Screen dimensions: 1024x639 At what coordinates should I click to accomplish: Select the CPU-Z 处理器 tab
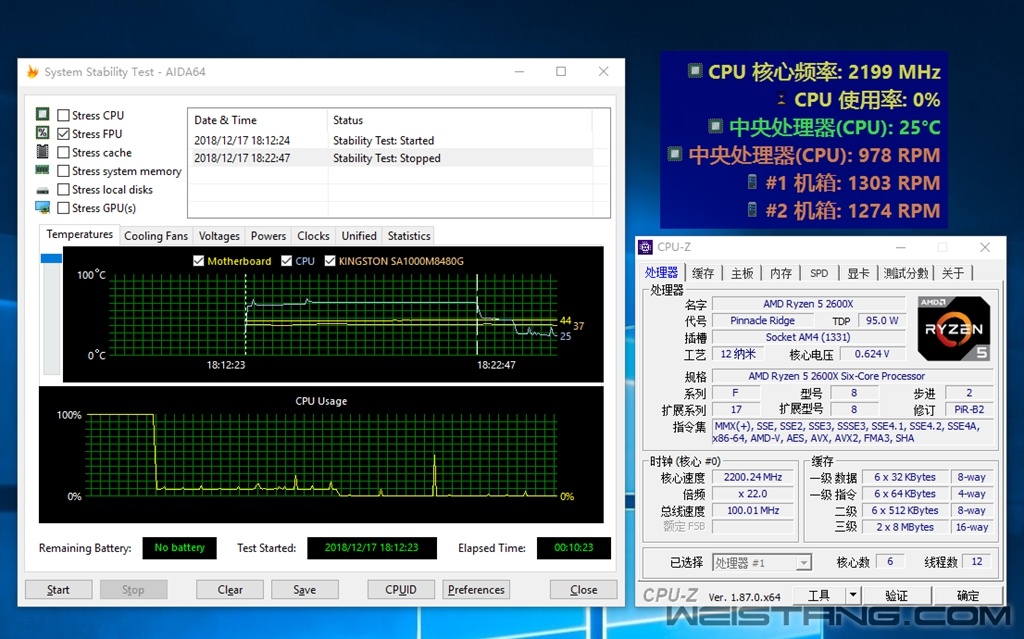[x=662, y=272]
